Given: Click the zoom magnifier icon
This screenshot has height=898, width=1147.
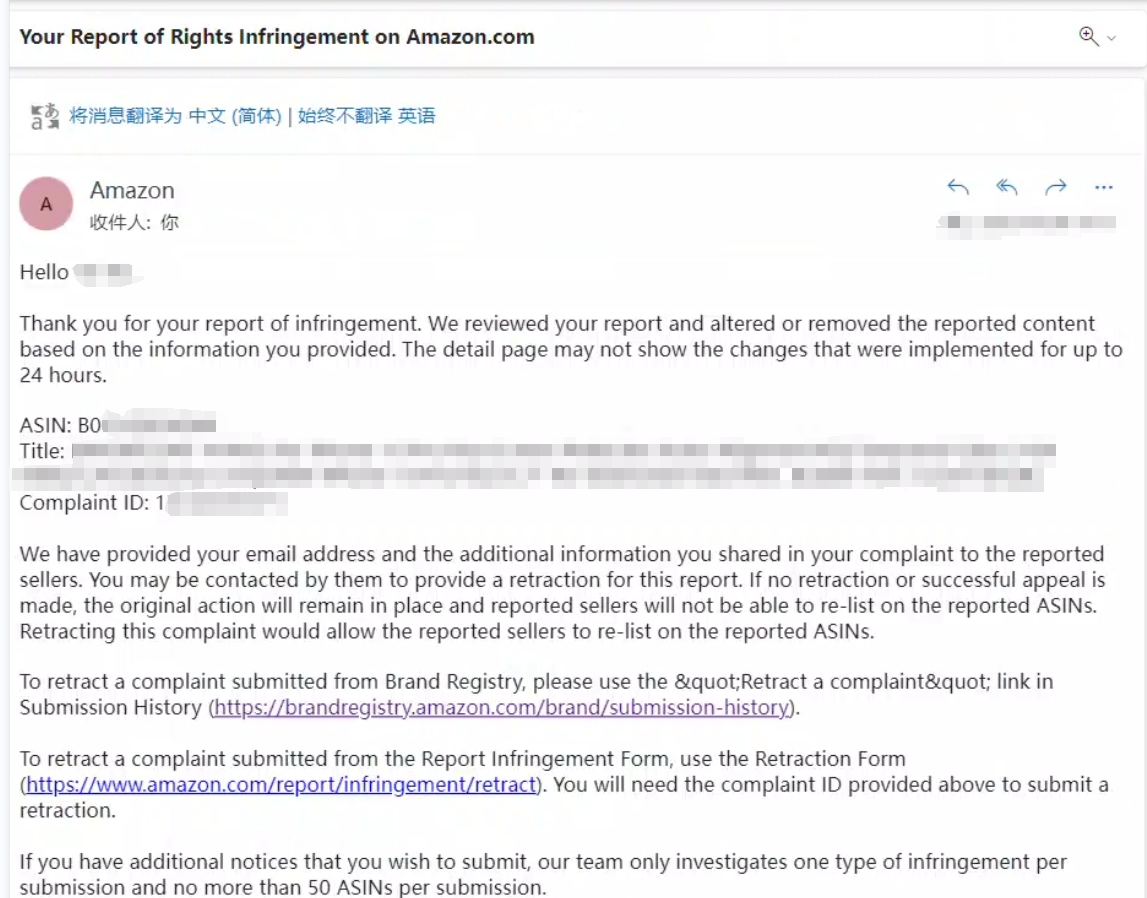Looking at the screenshot, I should pos(1088,37).
